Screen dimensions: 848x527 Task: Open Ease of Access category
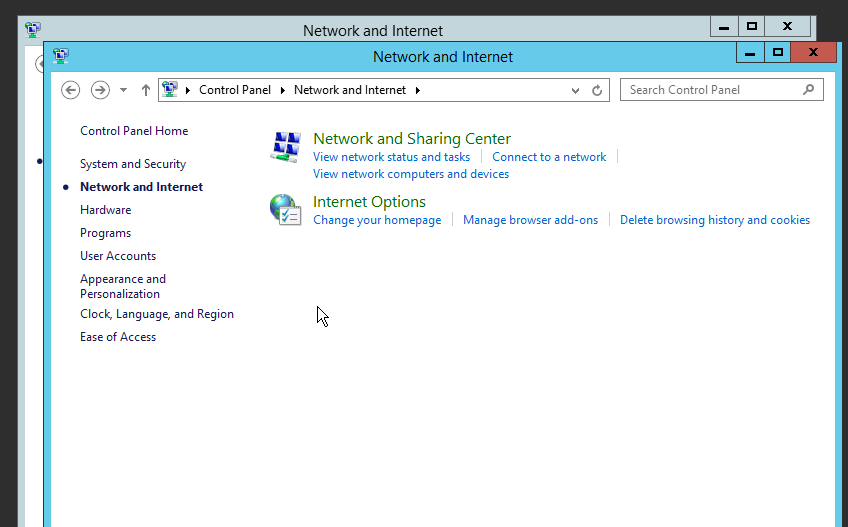click(x=118, y=337)
